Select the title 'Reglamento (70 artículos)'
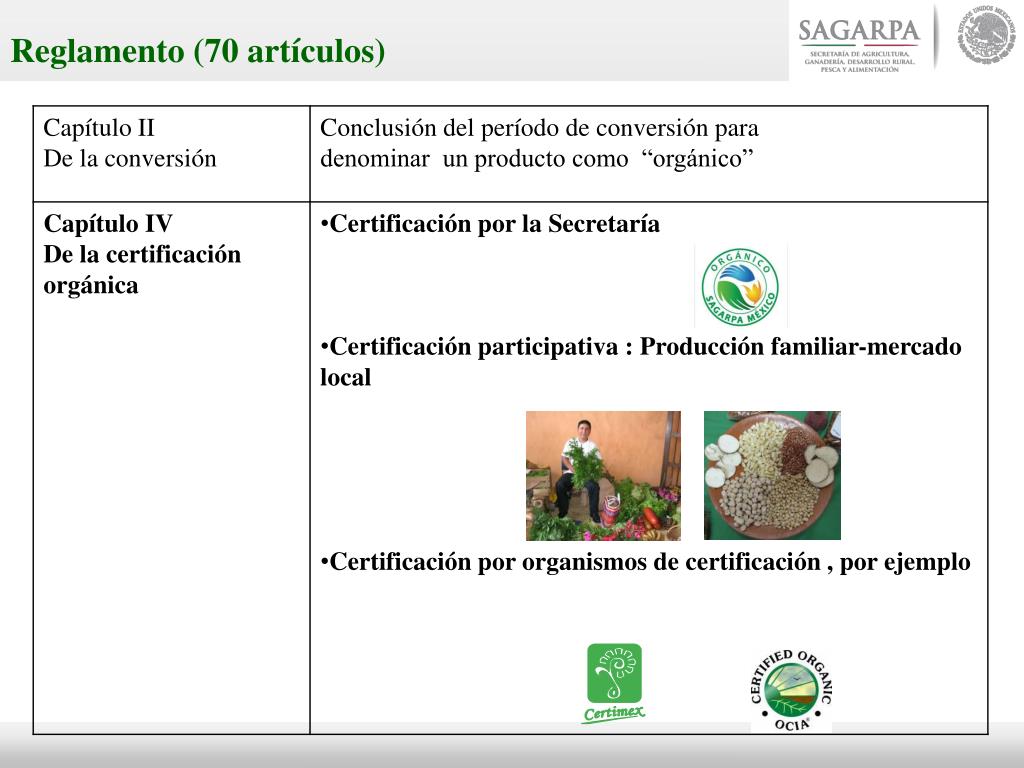The width and height of the screenshot is (1024, 768). (x=198, y=52)
